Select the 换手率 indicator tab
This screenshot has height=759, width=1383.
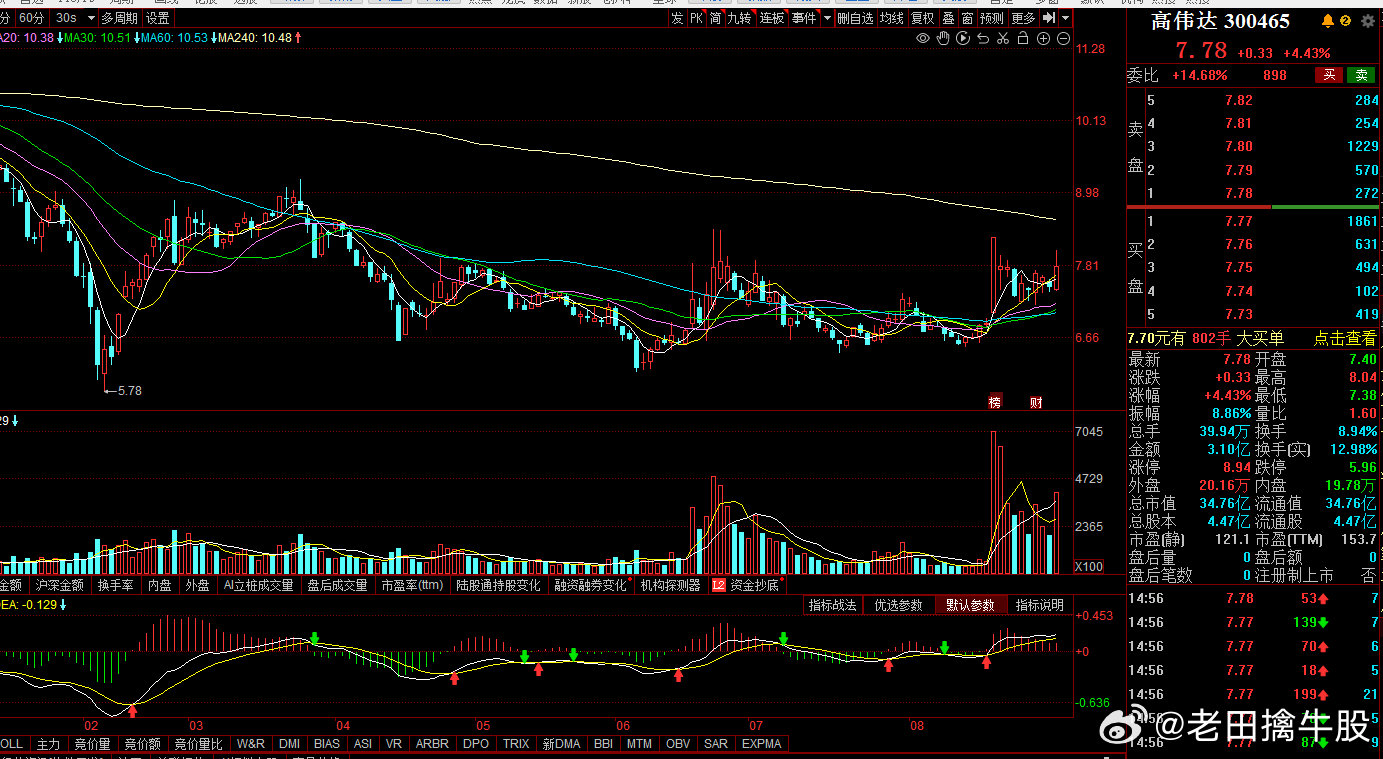(116, 585)
